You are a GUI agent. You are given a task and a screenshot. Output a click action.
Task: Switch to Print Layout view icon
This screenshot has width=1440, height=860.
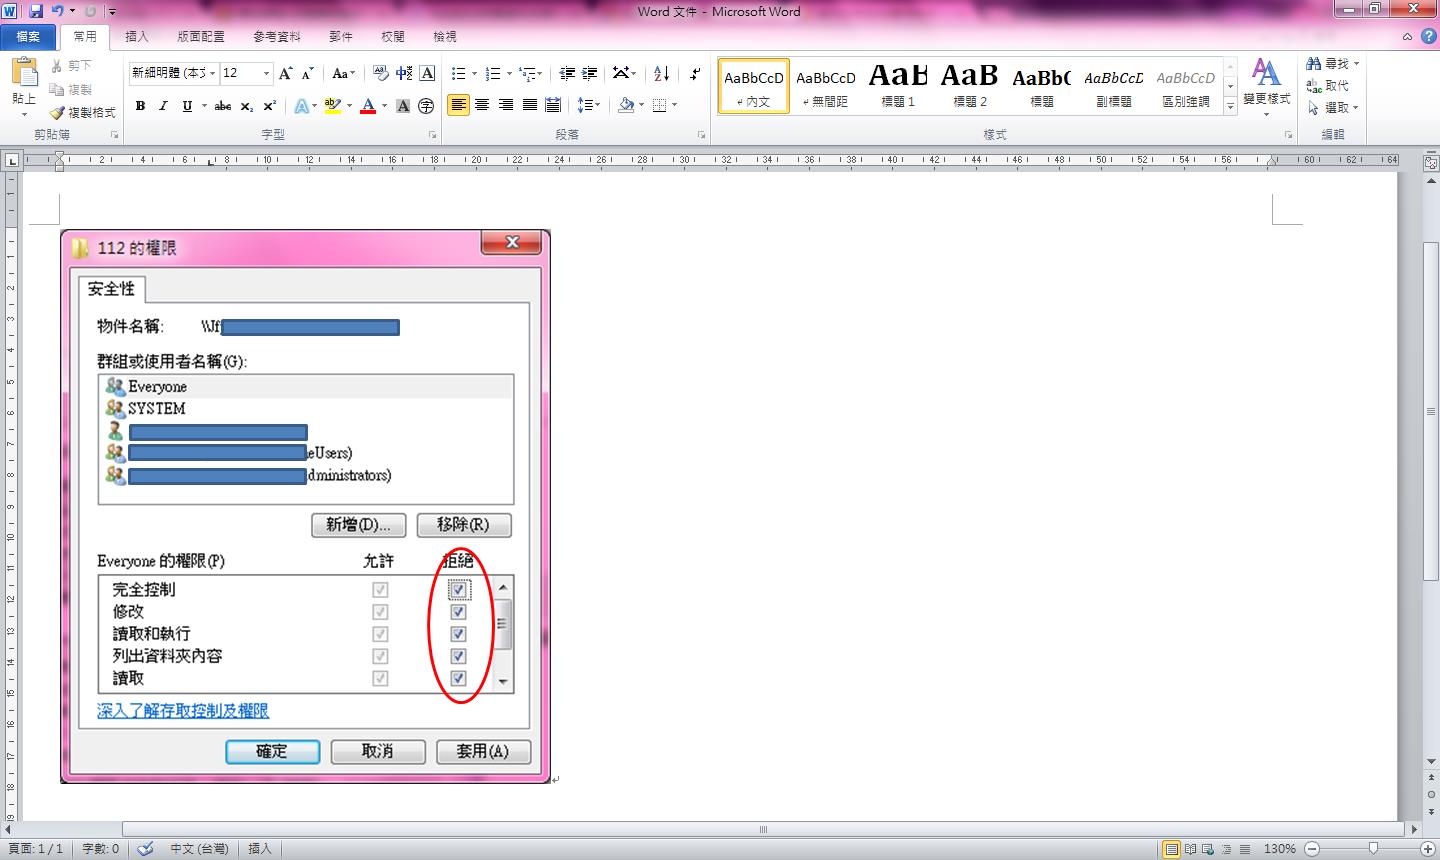[x=1172, y=849]
